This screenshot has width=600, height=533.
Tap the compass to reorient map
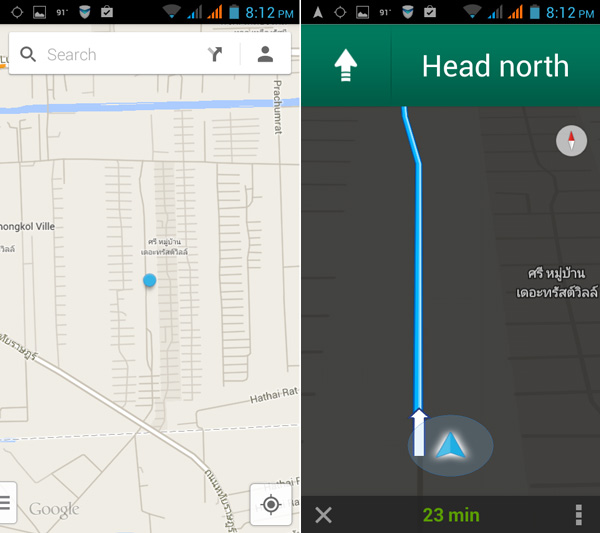(x=571, y=141)
